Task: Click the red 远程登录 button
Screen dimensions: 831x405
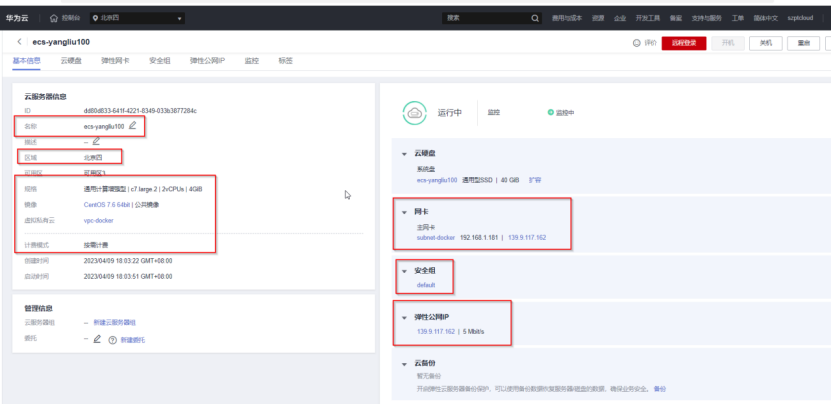Action: point(684,43)
